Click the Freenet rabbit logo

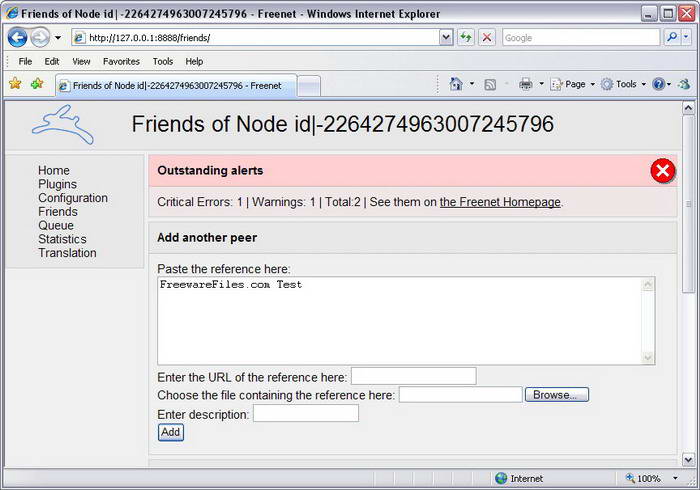tap(63, 125)
